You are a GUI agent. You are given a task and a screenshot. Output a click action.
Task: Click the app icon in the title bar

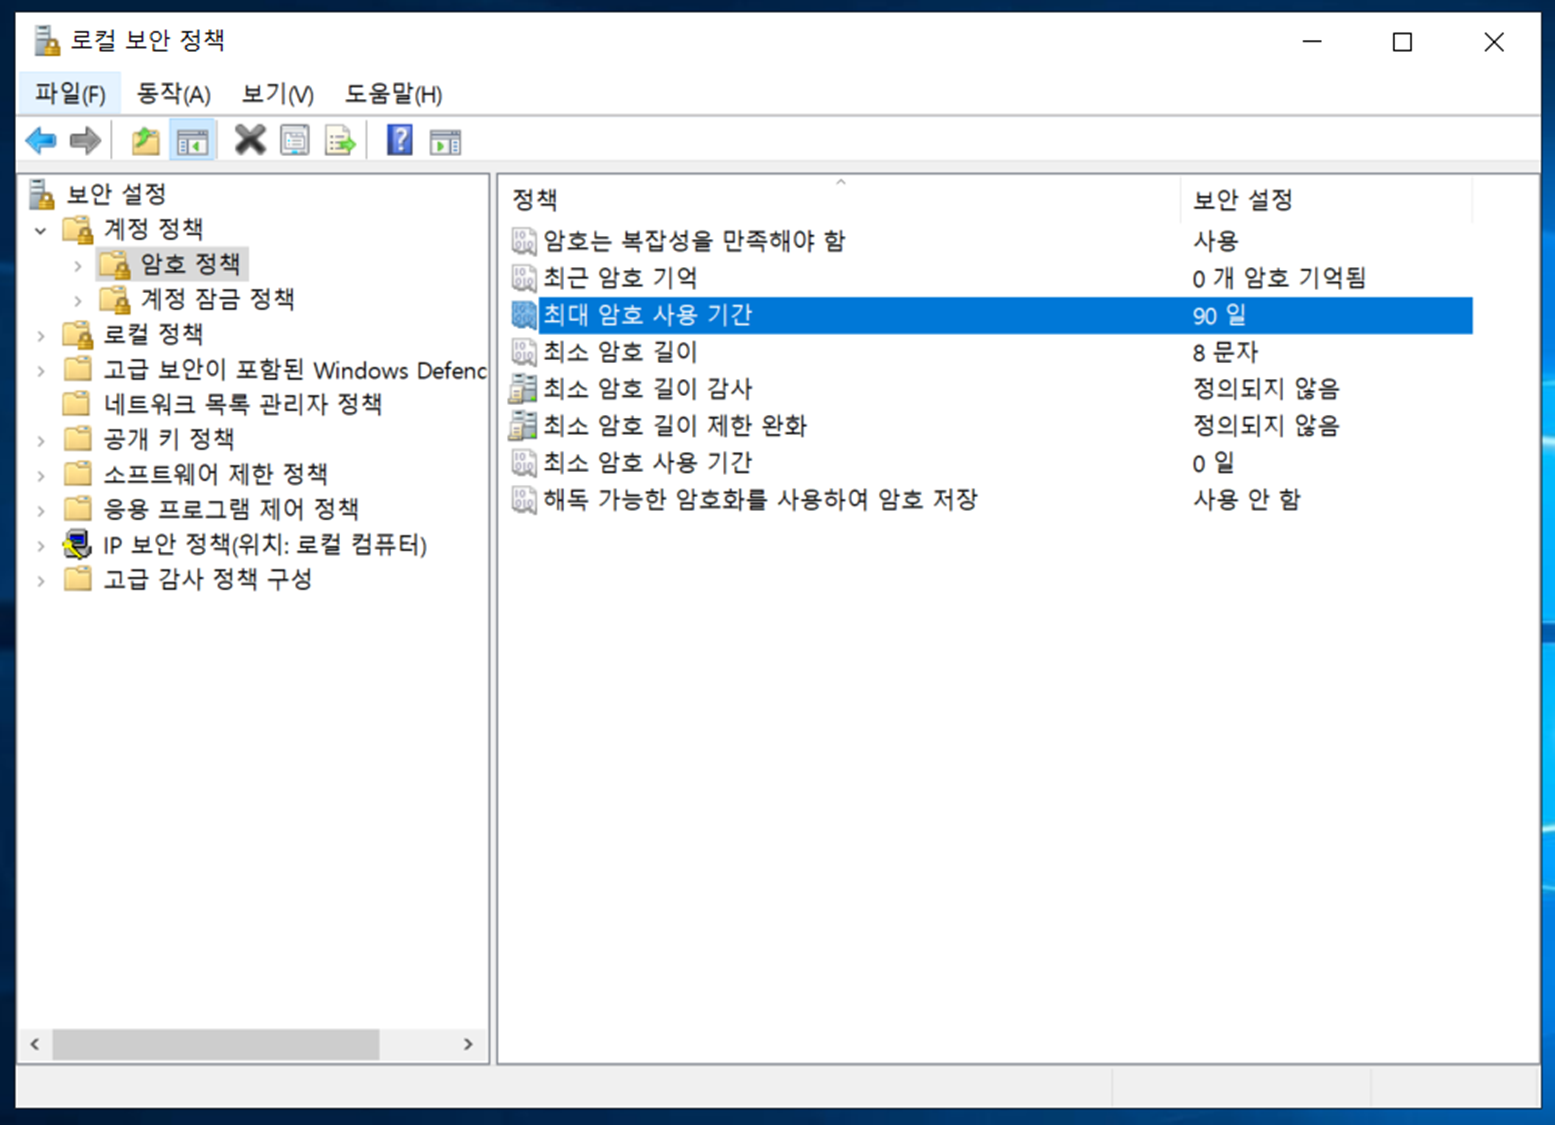coord(46,41)
